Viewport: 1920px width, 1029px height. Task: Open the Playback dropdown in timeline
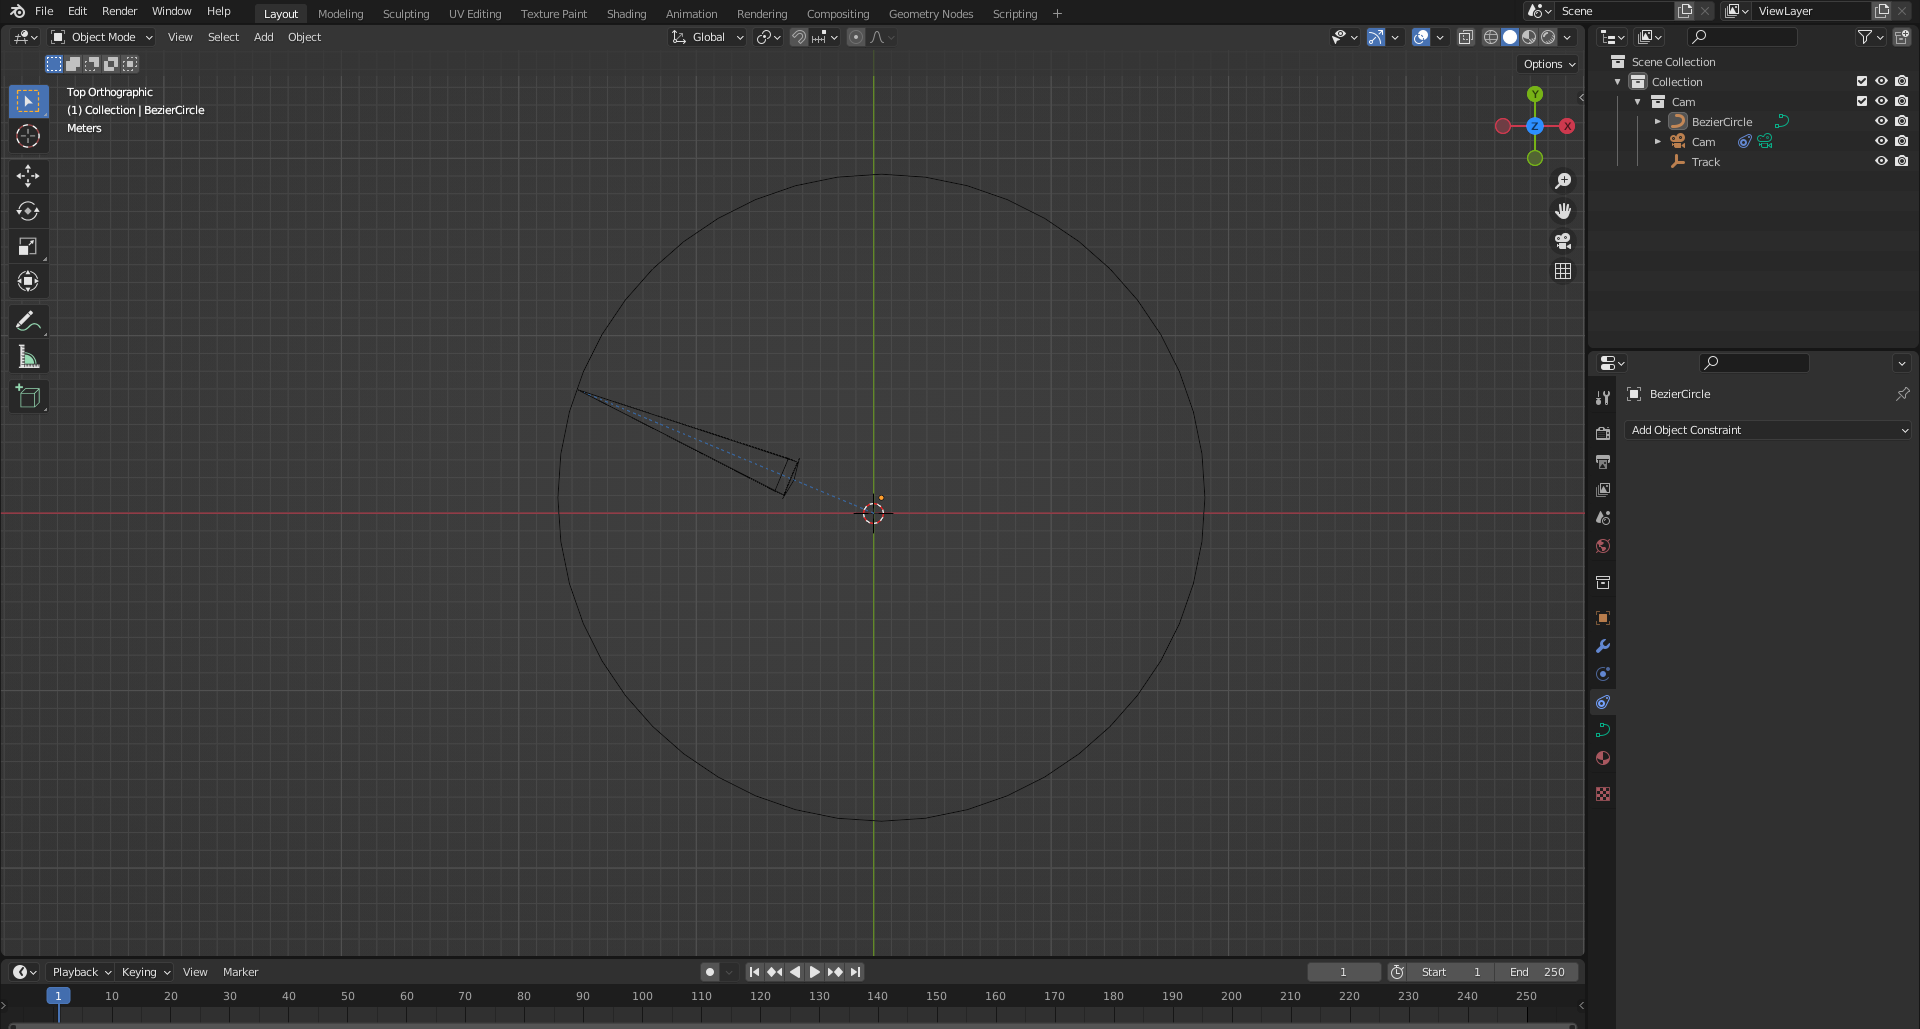81,972
